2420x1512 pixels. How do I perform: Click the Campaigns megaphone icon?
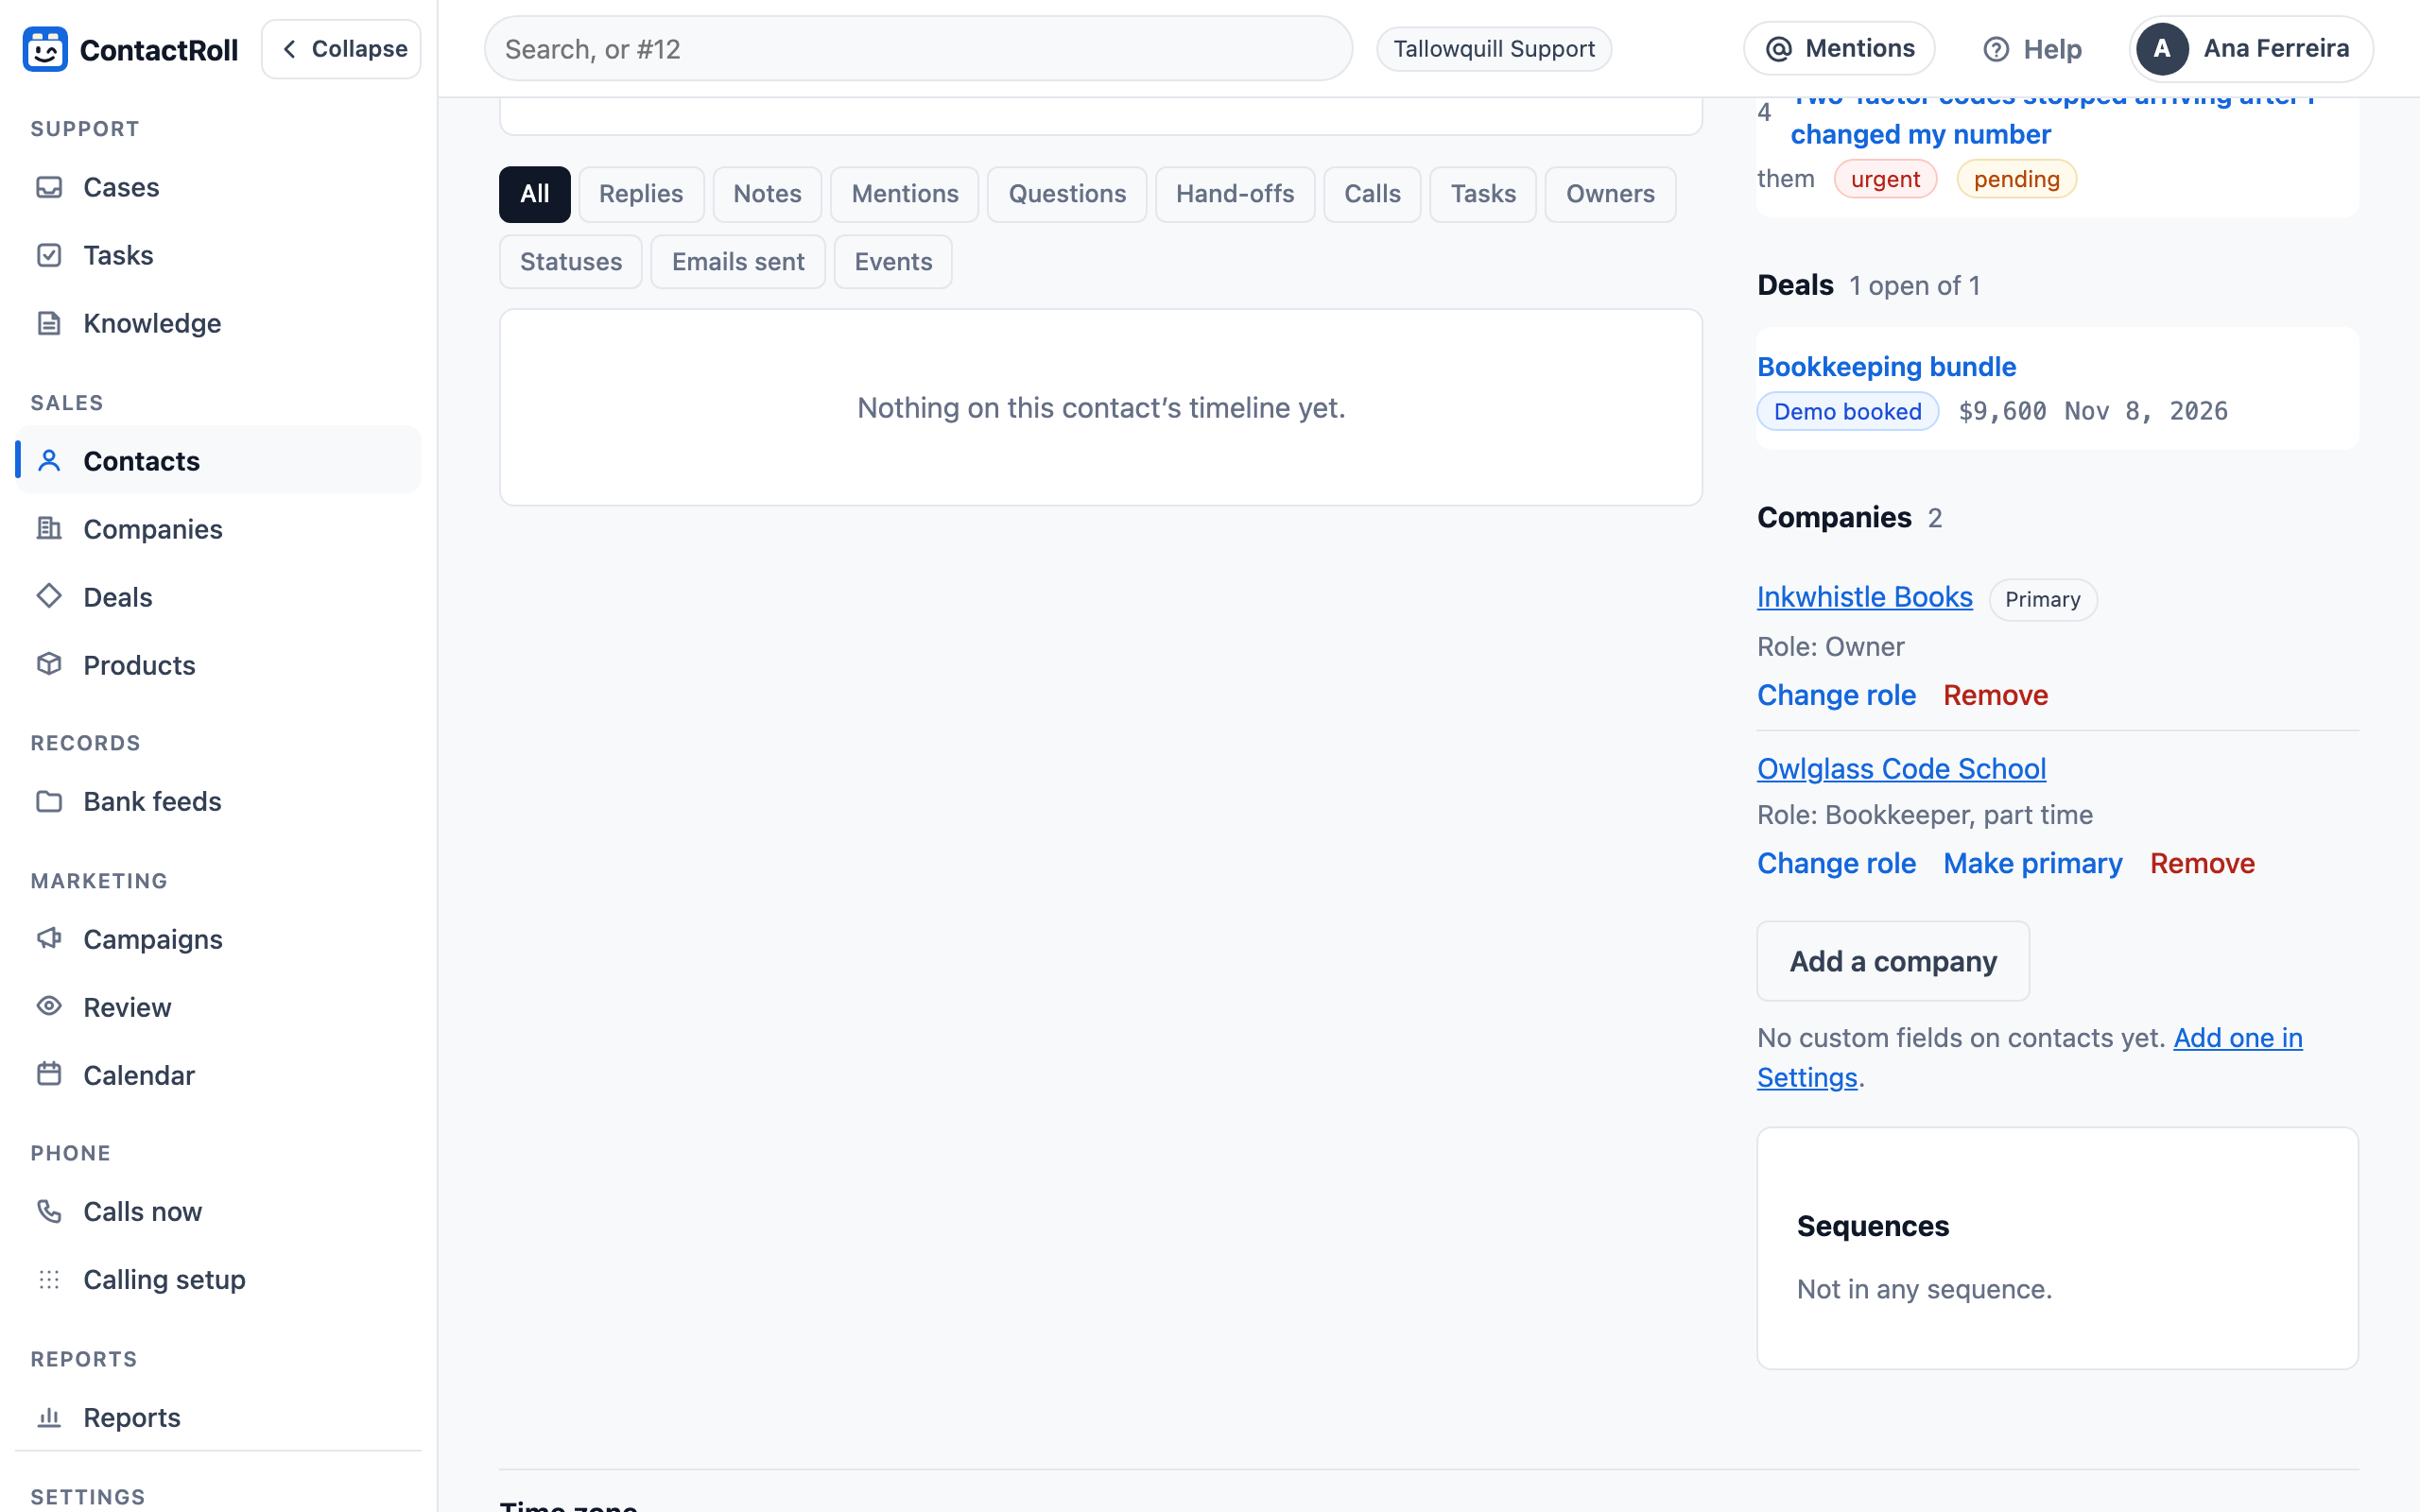click(49, 939)
